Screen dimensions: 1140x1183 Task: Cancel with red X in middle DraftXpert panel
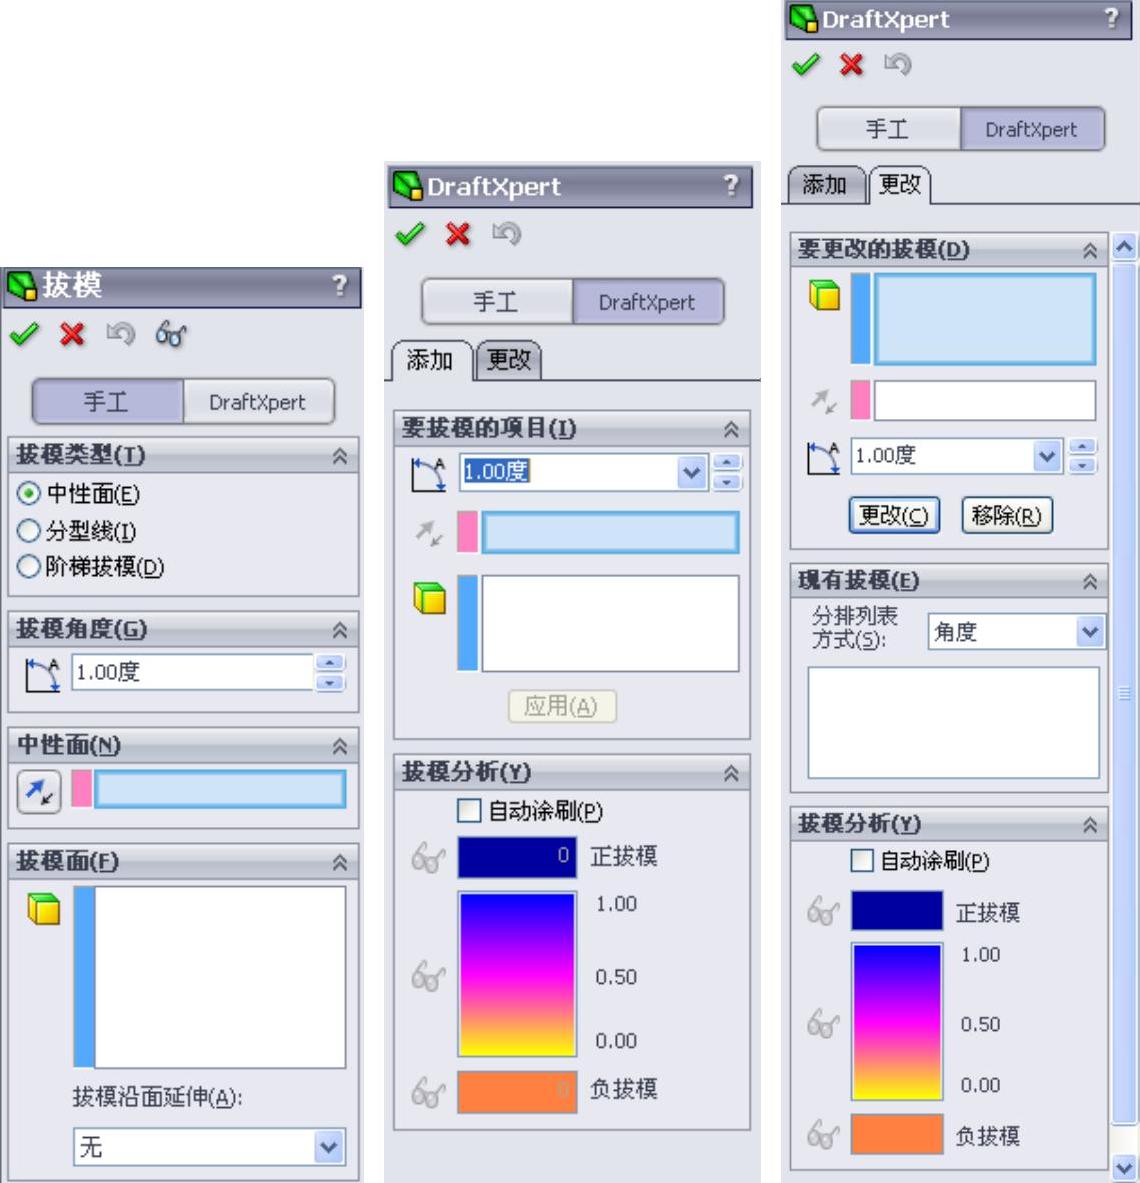458,234
